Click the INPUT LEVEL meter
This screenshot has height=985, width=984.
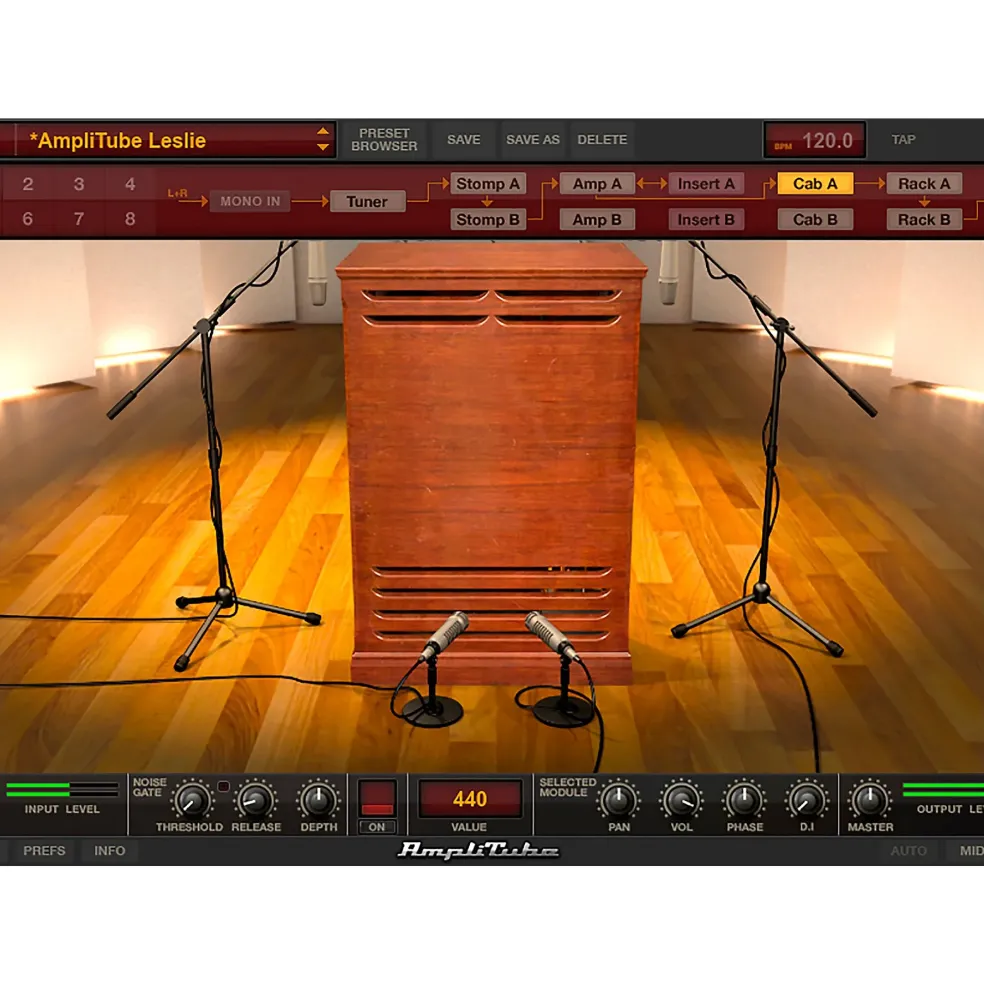[x=62, y=790]
